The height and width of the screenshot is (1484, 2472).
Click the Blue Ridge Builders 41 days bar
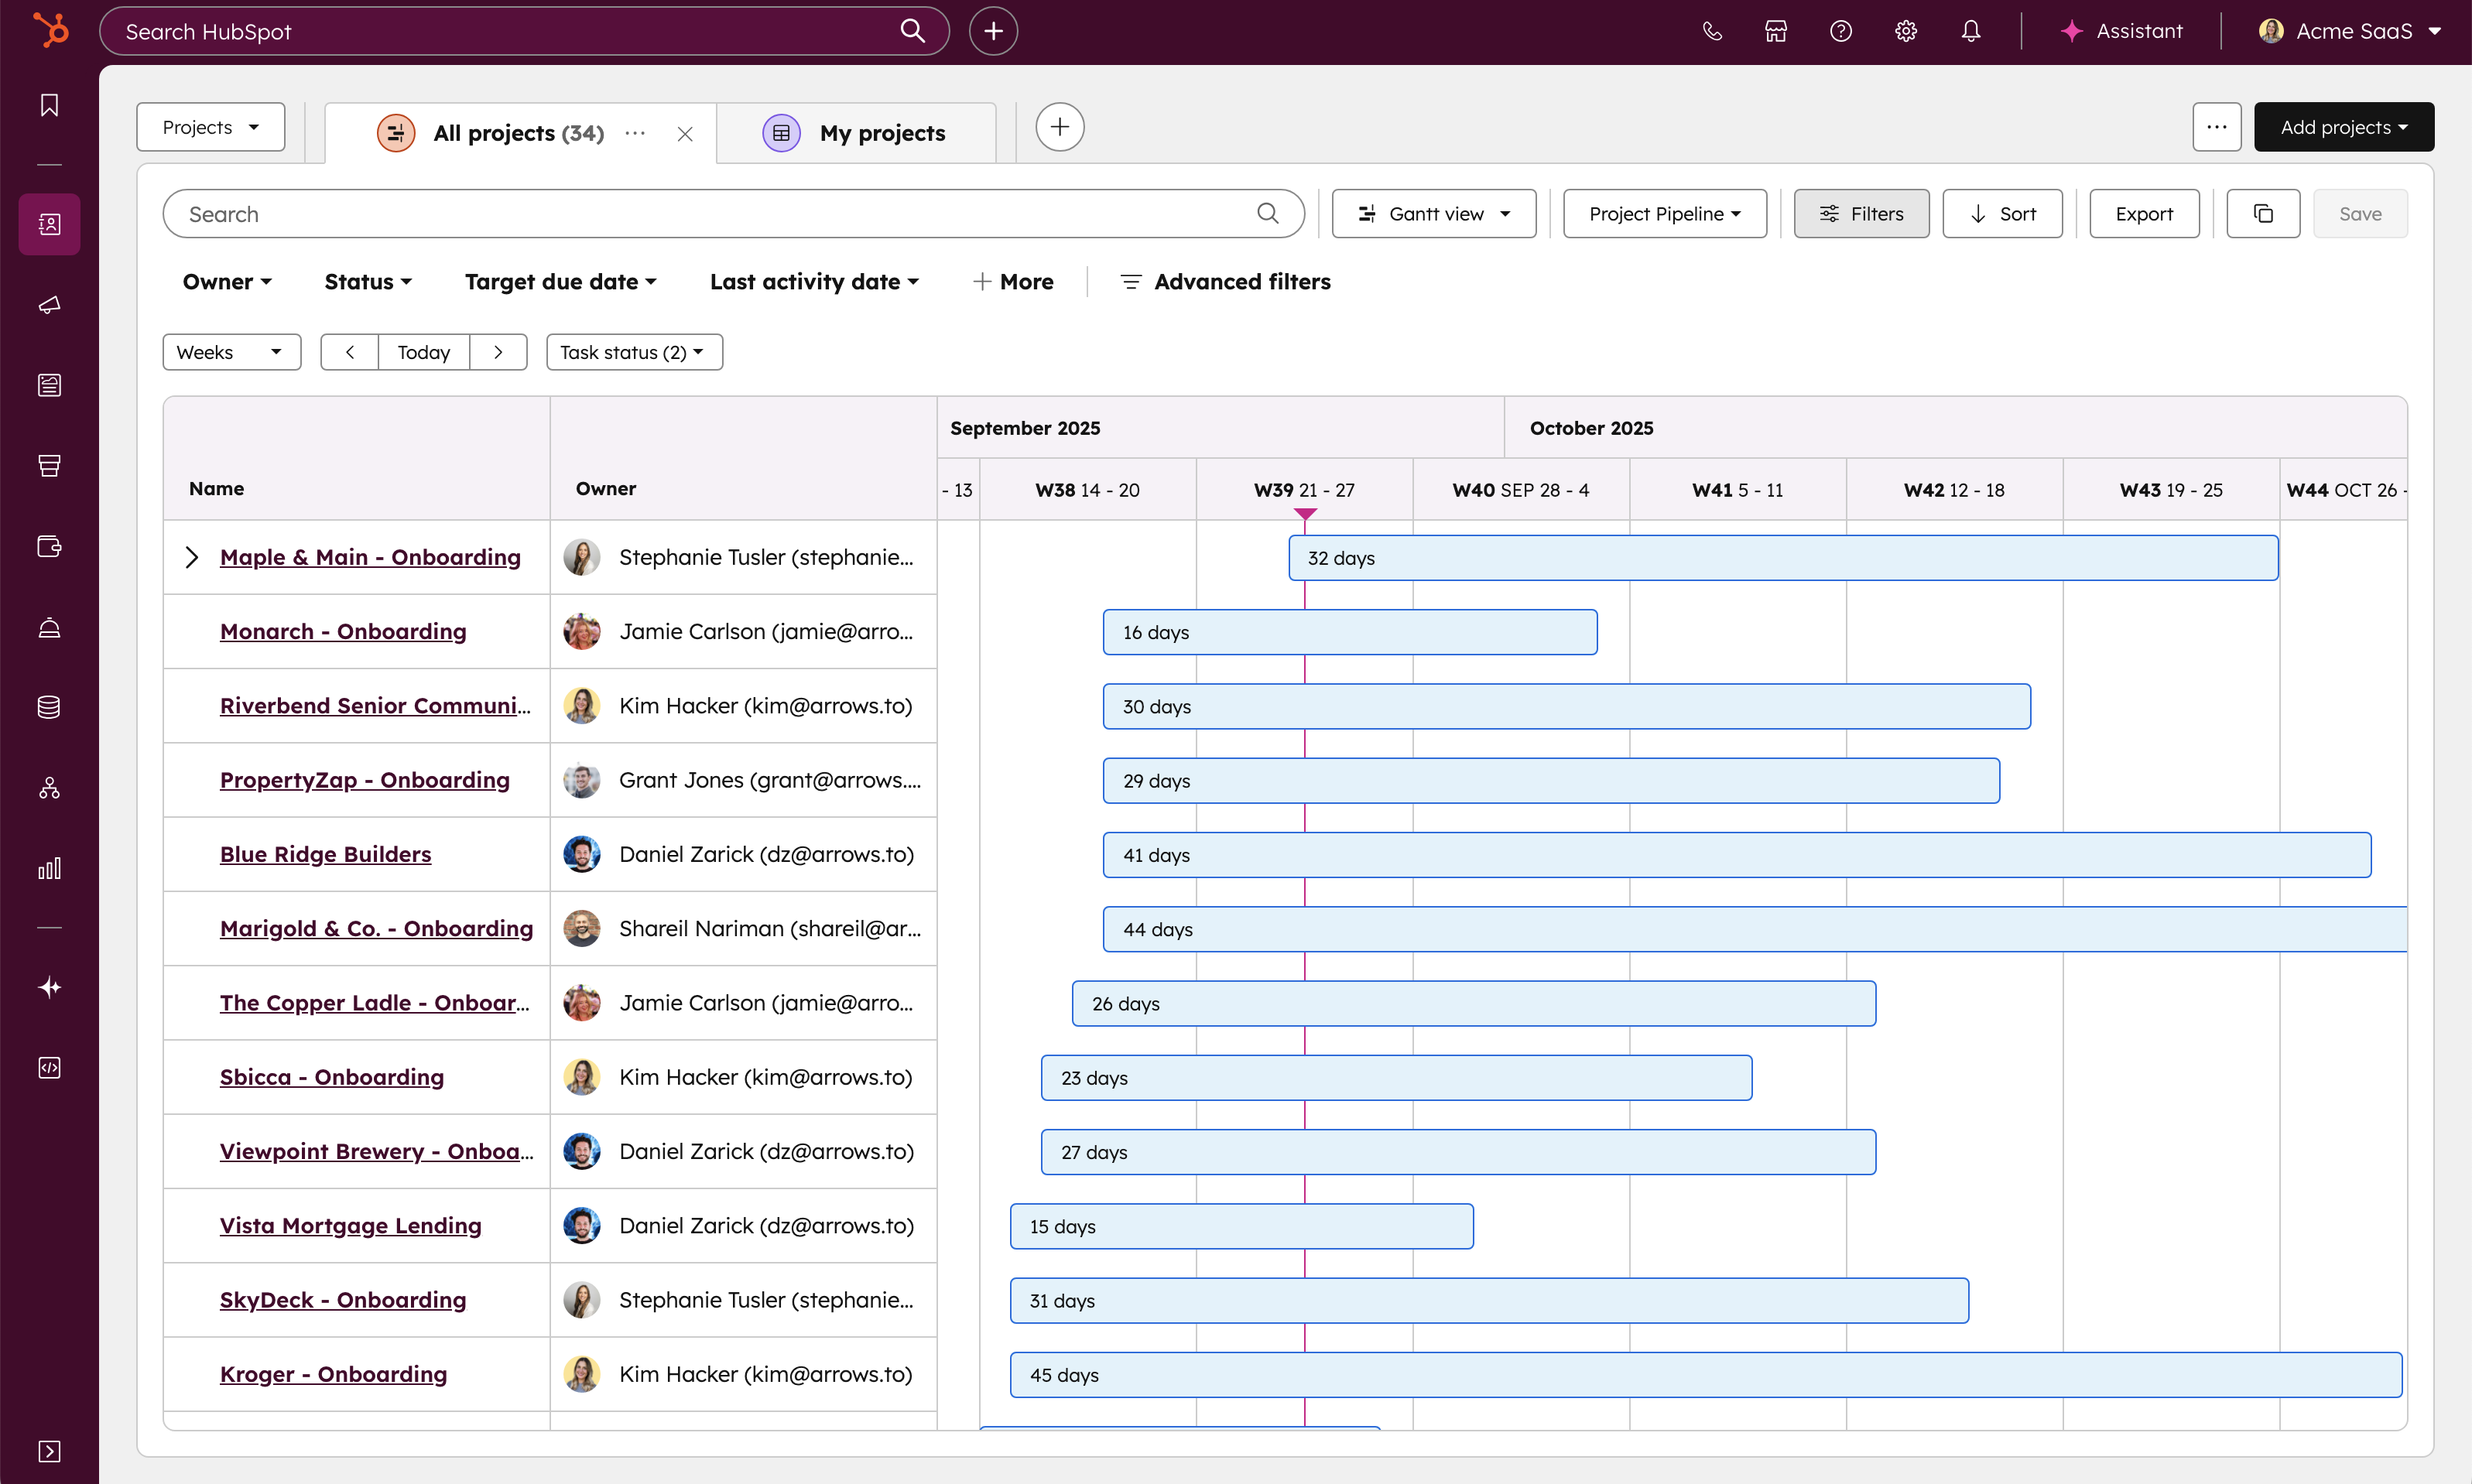1735,855
